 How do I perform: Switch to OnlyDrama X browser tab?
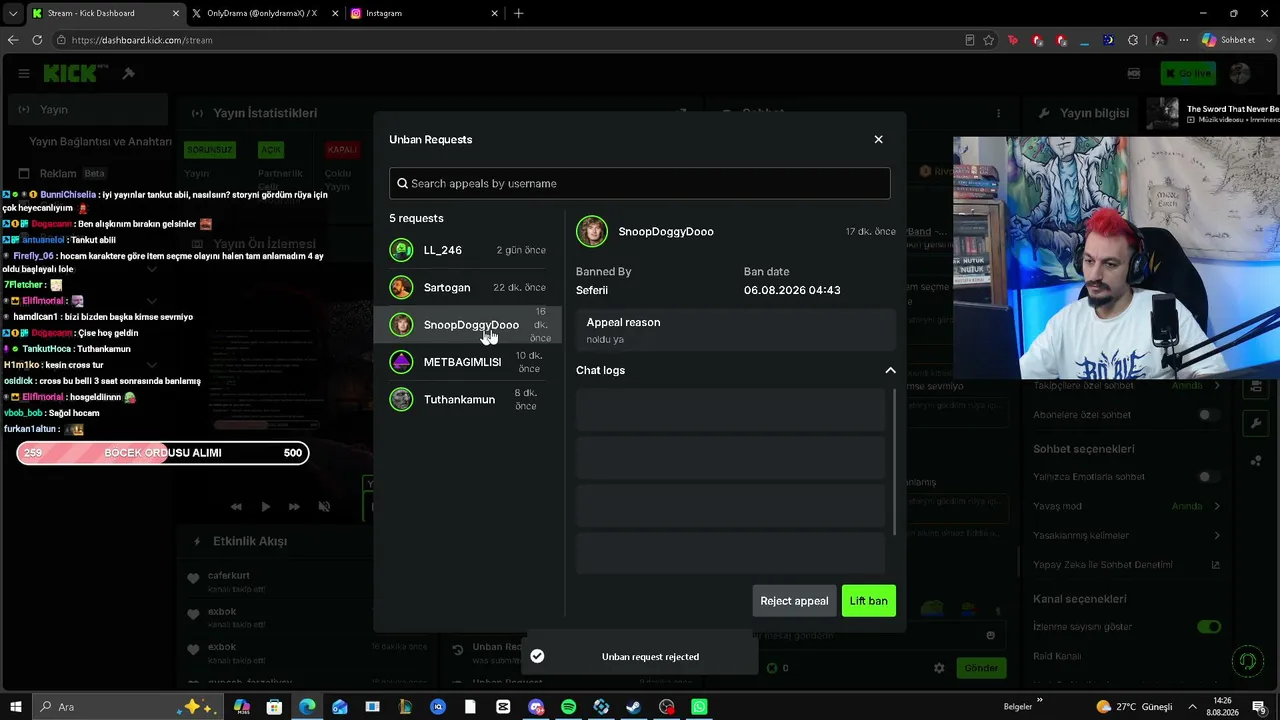pos(262,13)
